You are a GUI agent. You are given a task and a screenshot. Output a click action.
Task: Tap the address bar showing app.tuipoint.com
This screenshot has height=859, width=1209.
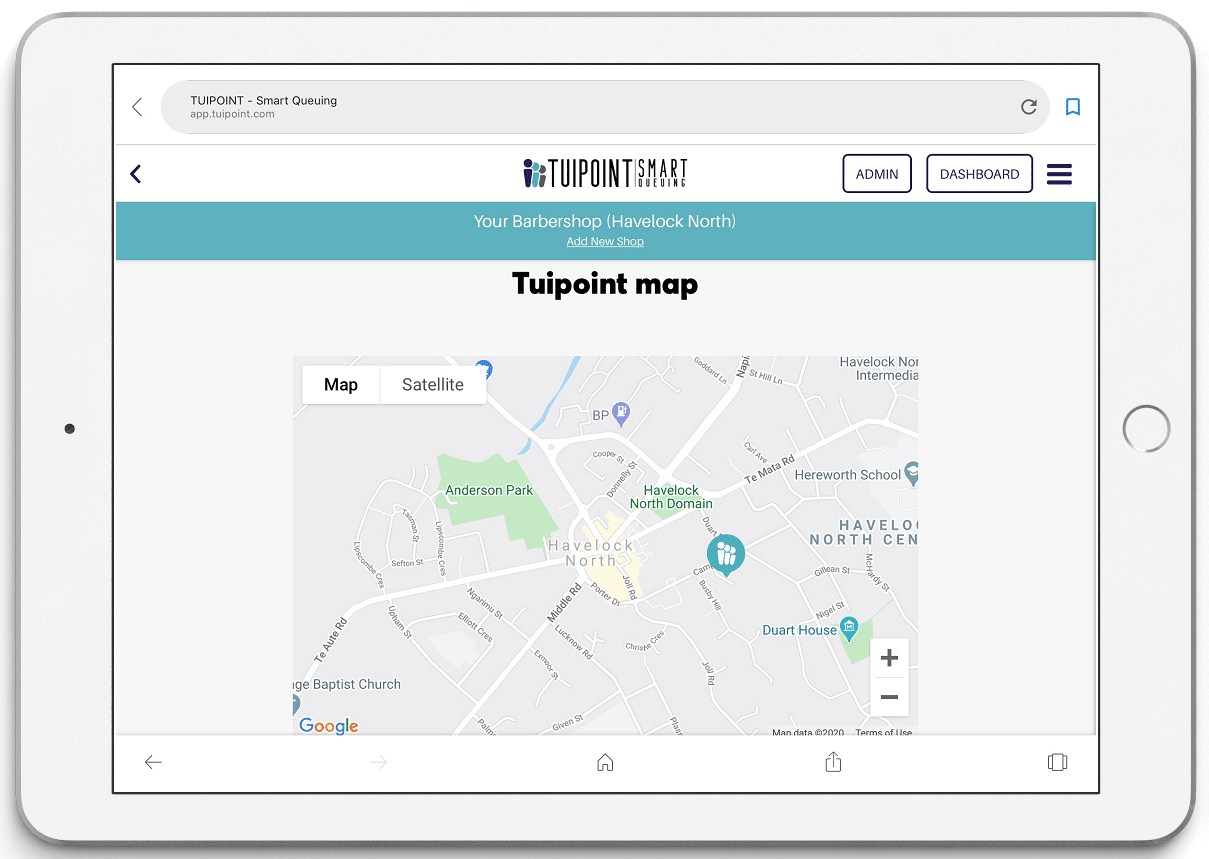605,107
